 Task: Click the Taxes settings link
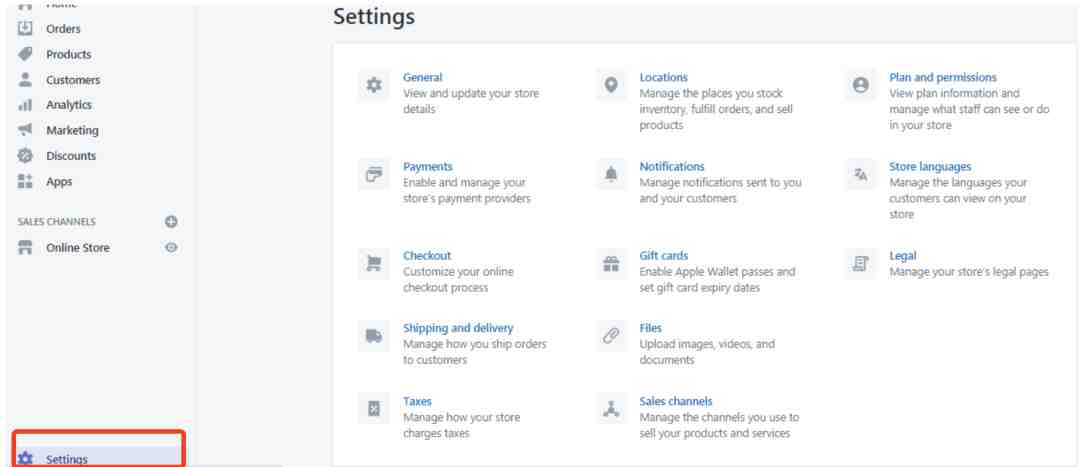pos(417,401)
